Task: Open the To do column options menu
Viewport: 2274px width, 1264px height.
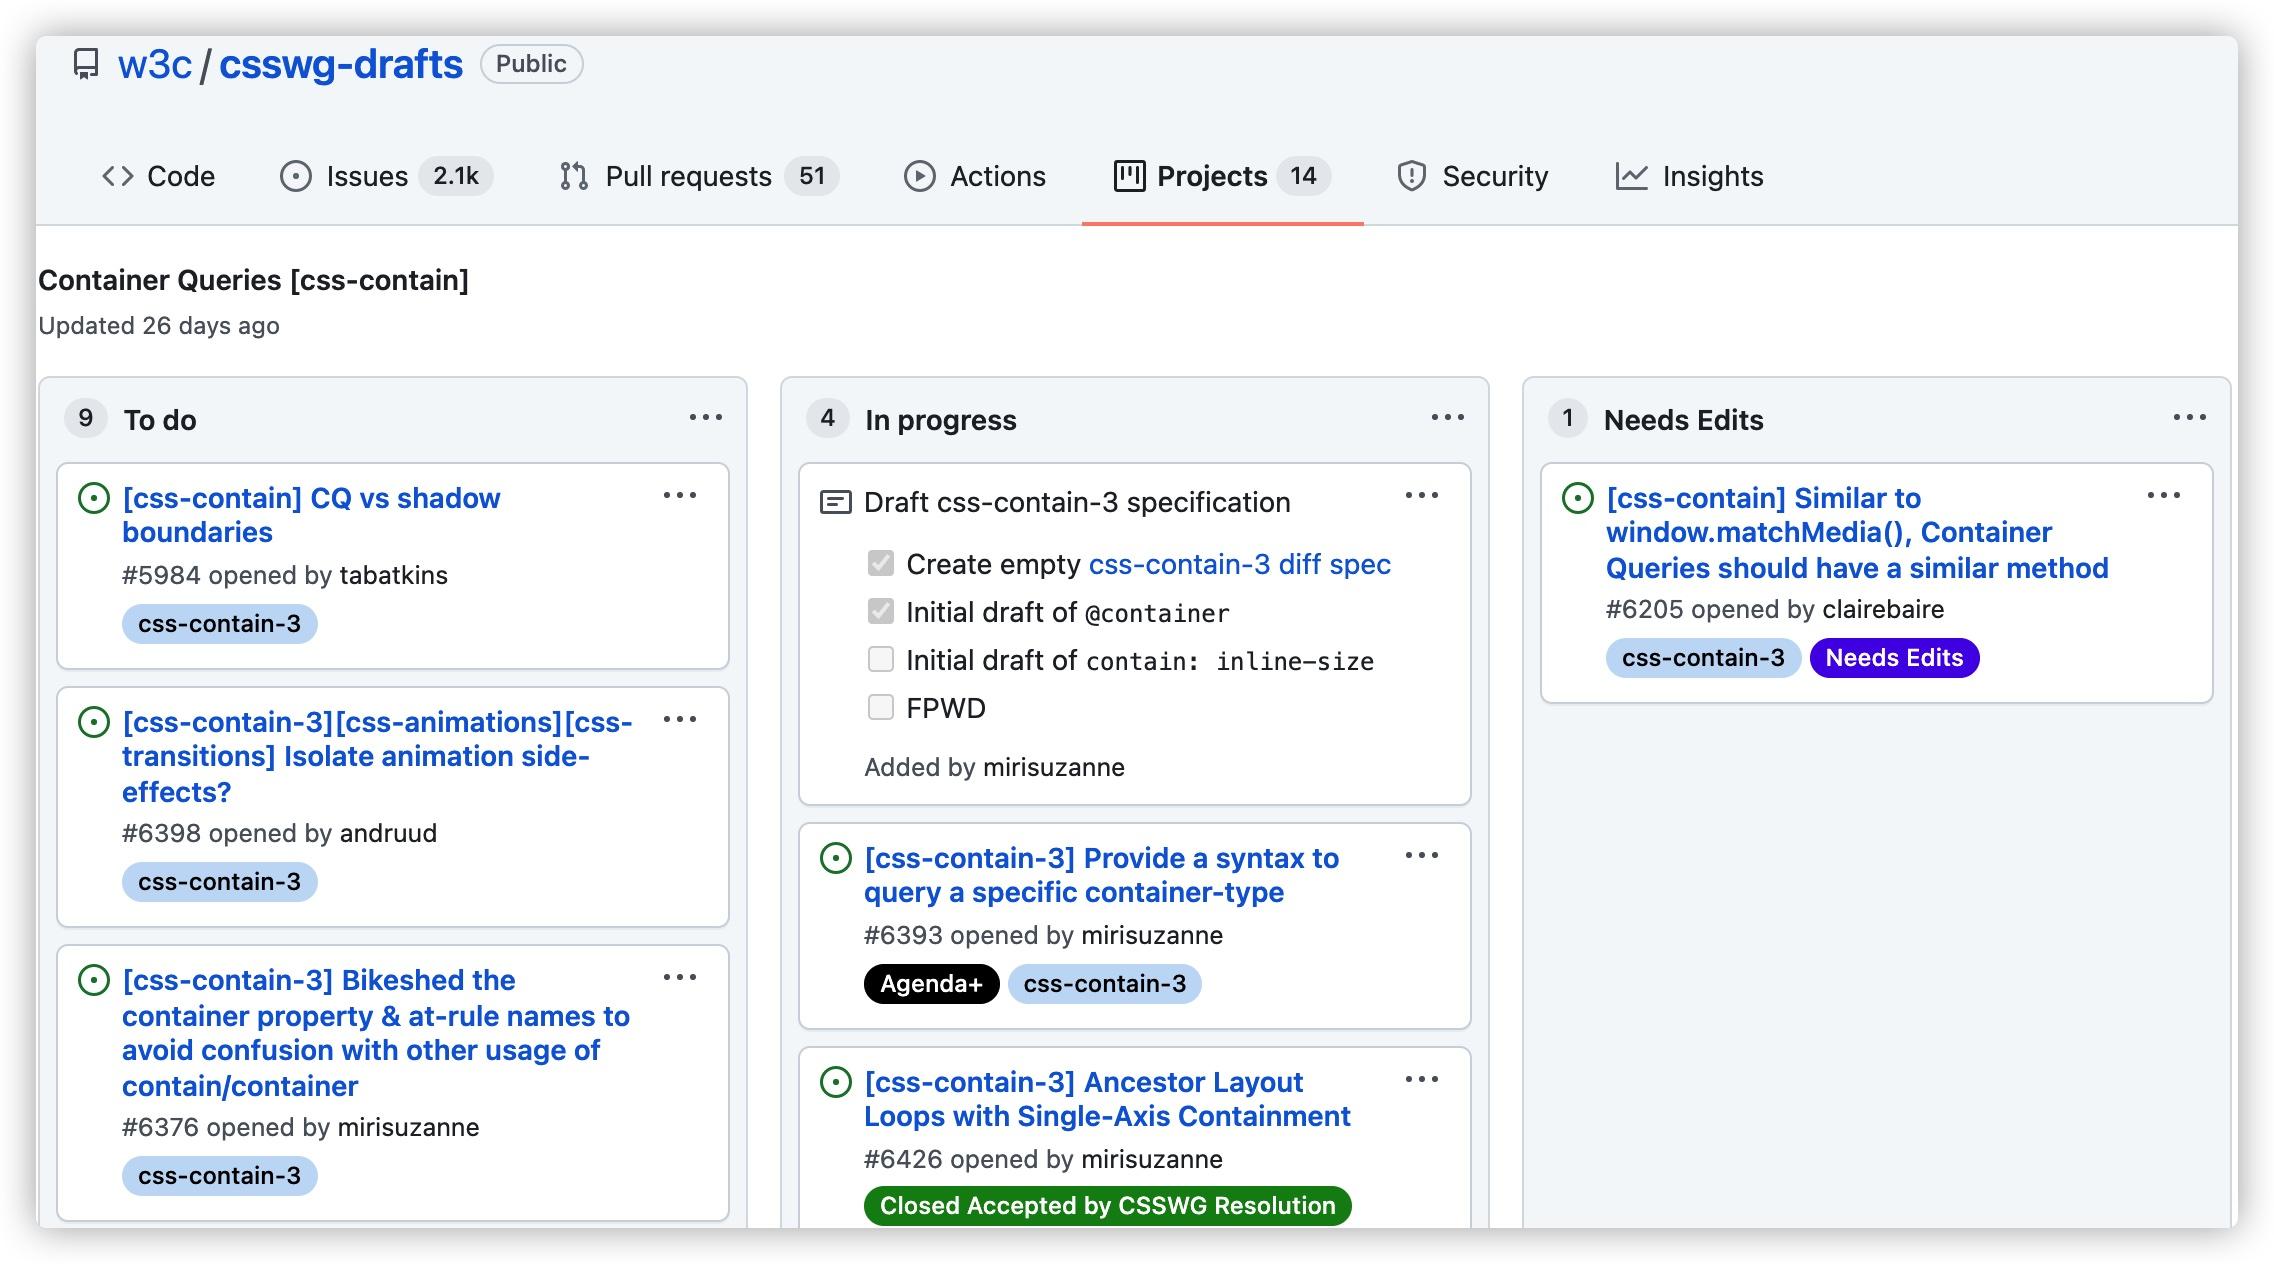Action: pyautogui.click(x=705, y=418)
